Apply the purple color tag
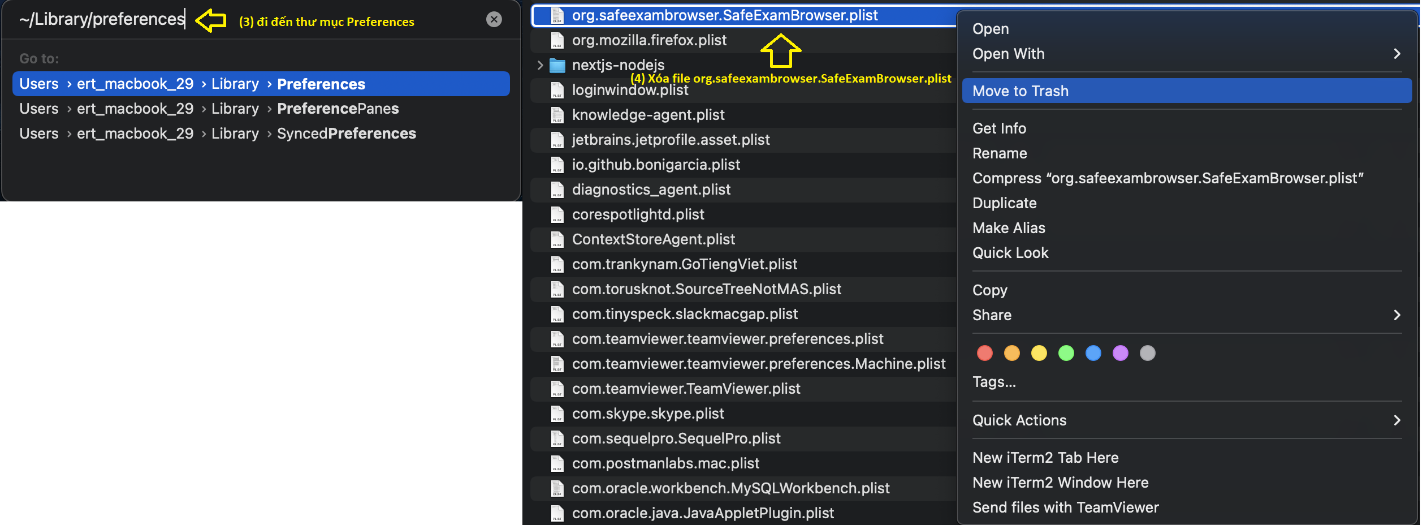Image resolution: width=1427 pixels, height=525 pixels. point(1120,353)
